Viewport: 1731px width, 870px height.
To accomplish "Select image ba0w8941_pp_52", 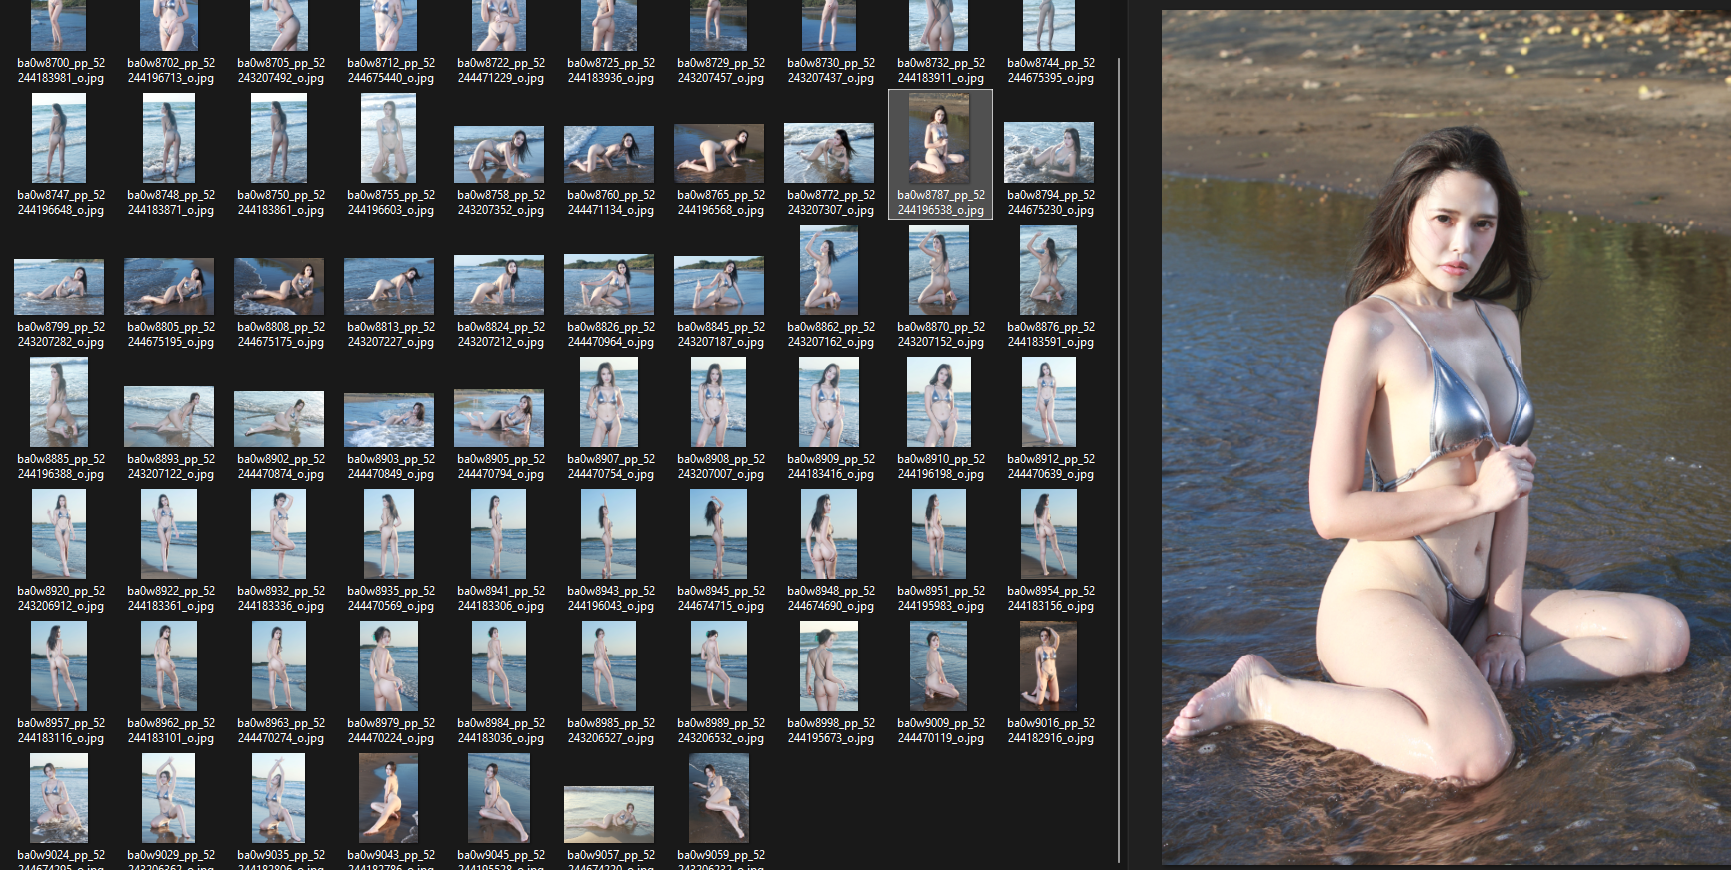I will tap(499, 534).
